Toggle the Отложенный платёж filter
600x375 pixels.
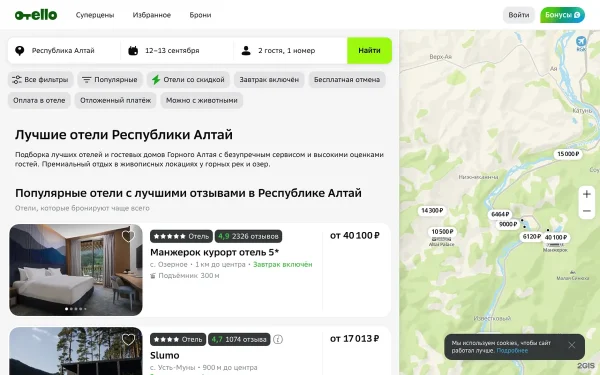[x=115, y=100]
